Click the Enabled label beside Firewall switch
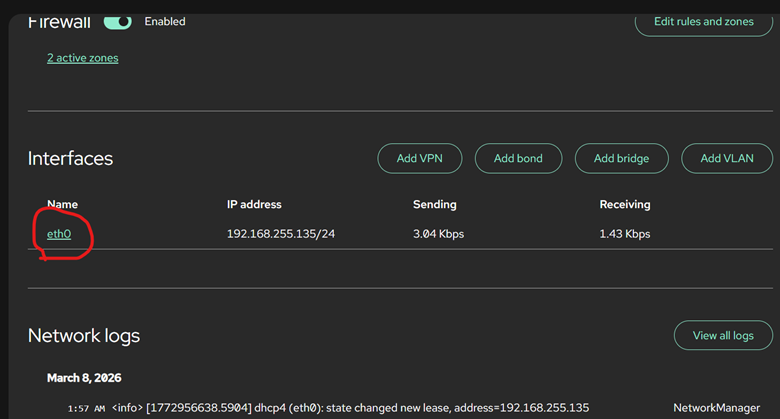This screenshot has width=780, height=419. point(165,22)
